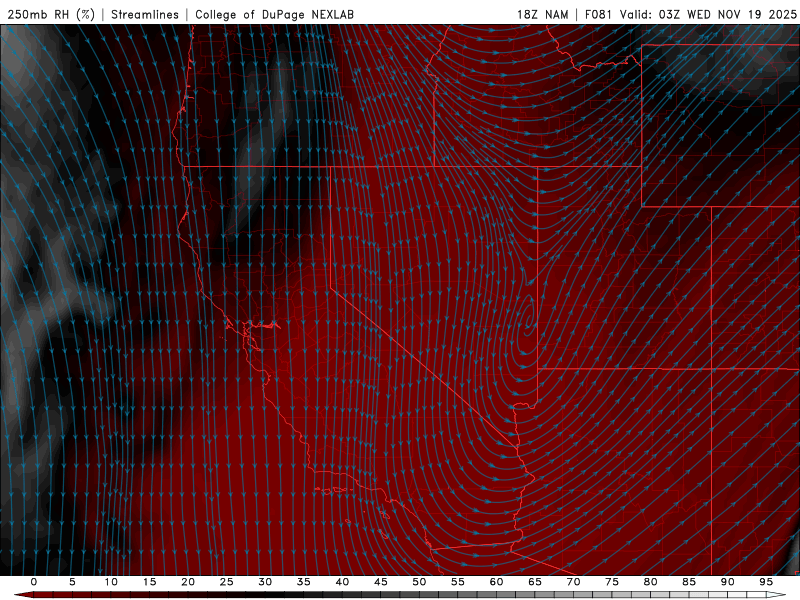800x600 pixels.
Task: Click the colorbar label '60'
Action: [x=496, y=582]
